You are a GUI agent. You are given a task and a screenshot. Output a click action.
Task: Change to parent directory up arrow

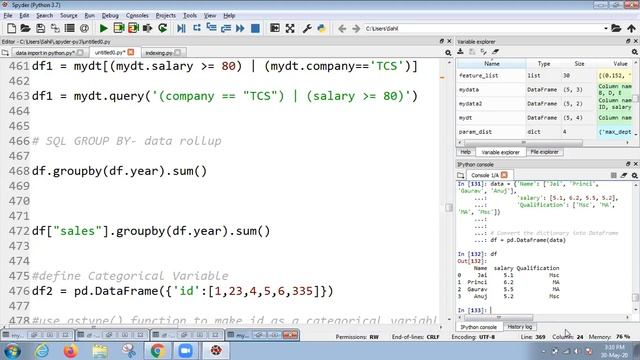631,28
